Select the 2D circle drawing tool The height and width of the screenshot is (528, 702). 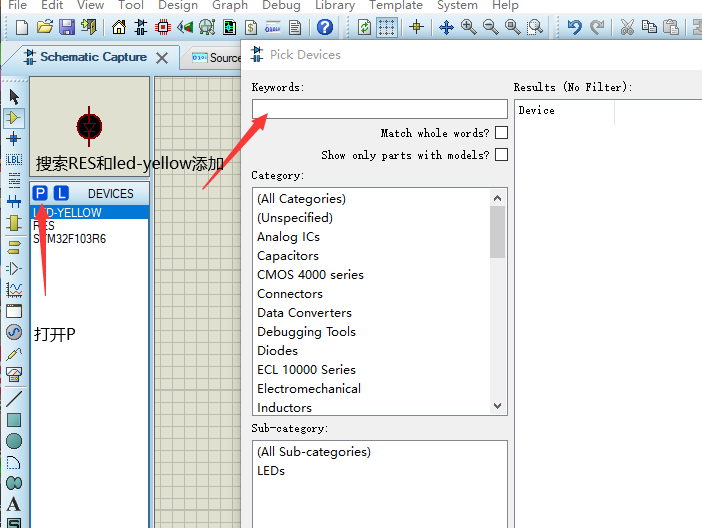click(x=14, y=441)
